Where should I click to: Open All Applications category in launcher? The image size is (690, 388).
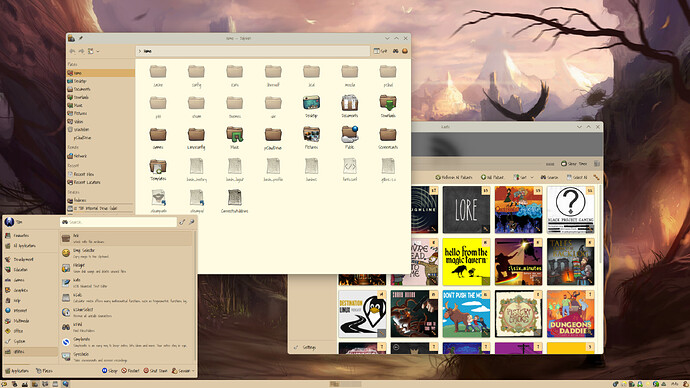click(31, 246)
